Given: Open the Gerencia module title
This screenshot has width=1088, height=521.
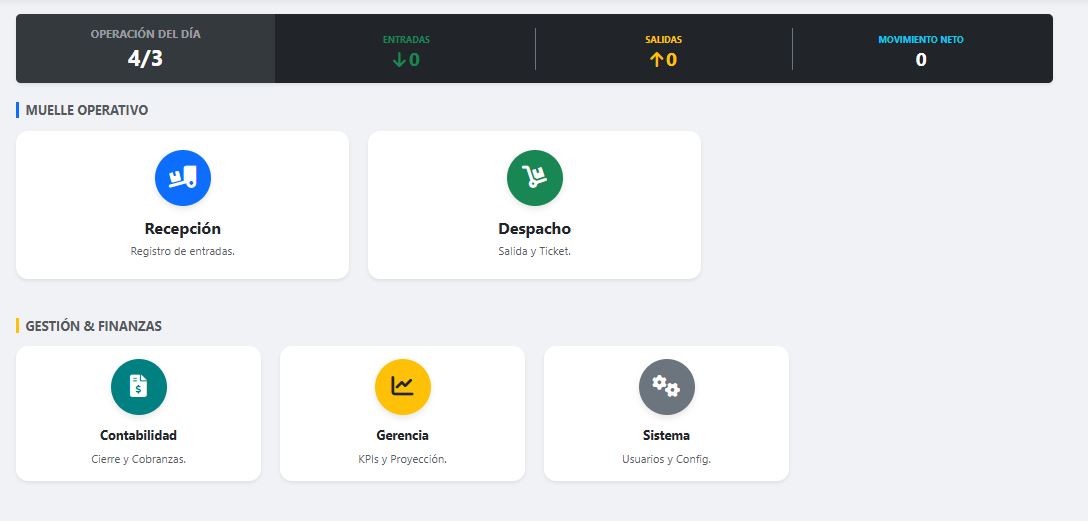Looking at the screenshot, I should [402, 436].
